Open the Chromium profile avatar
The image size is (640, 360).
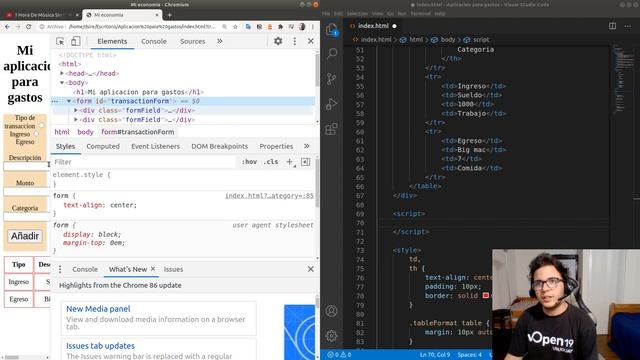click(302, 27)
